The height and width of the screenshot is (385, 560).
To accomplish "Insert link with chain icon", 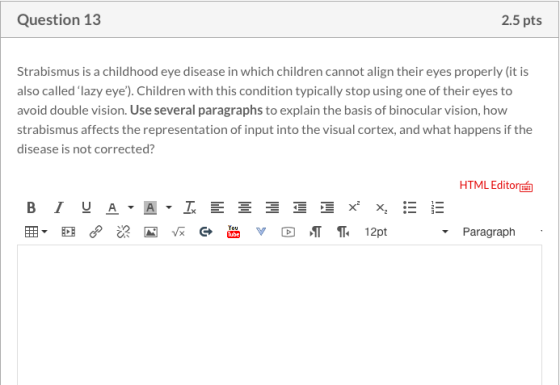I will (x=96, y=232).
